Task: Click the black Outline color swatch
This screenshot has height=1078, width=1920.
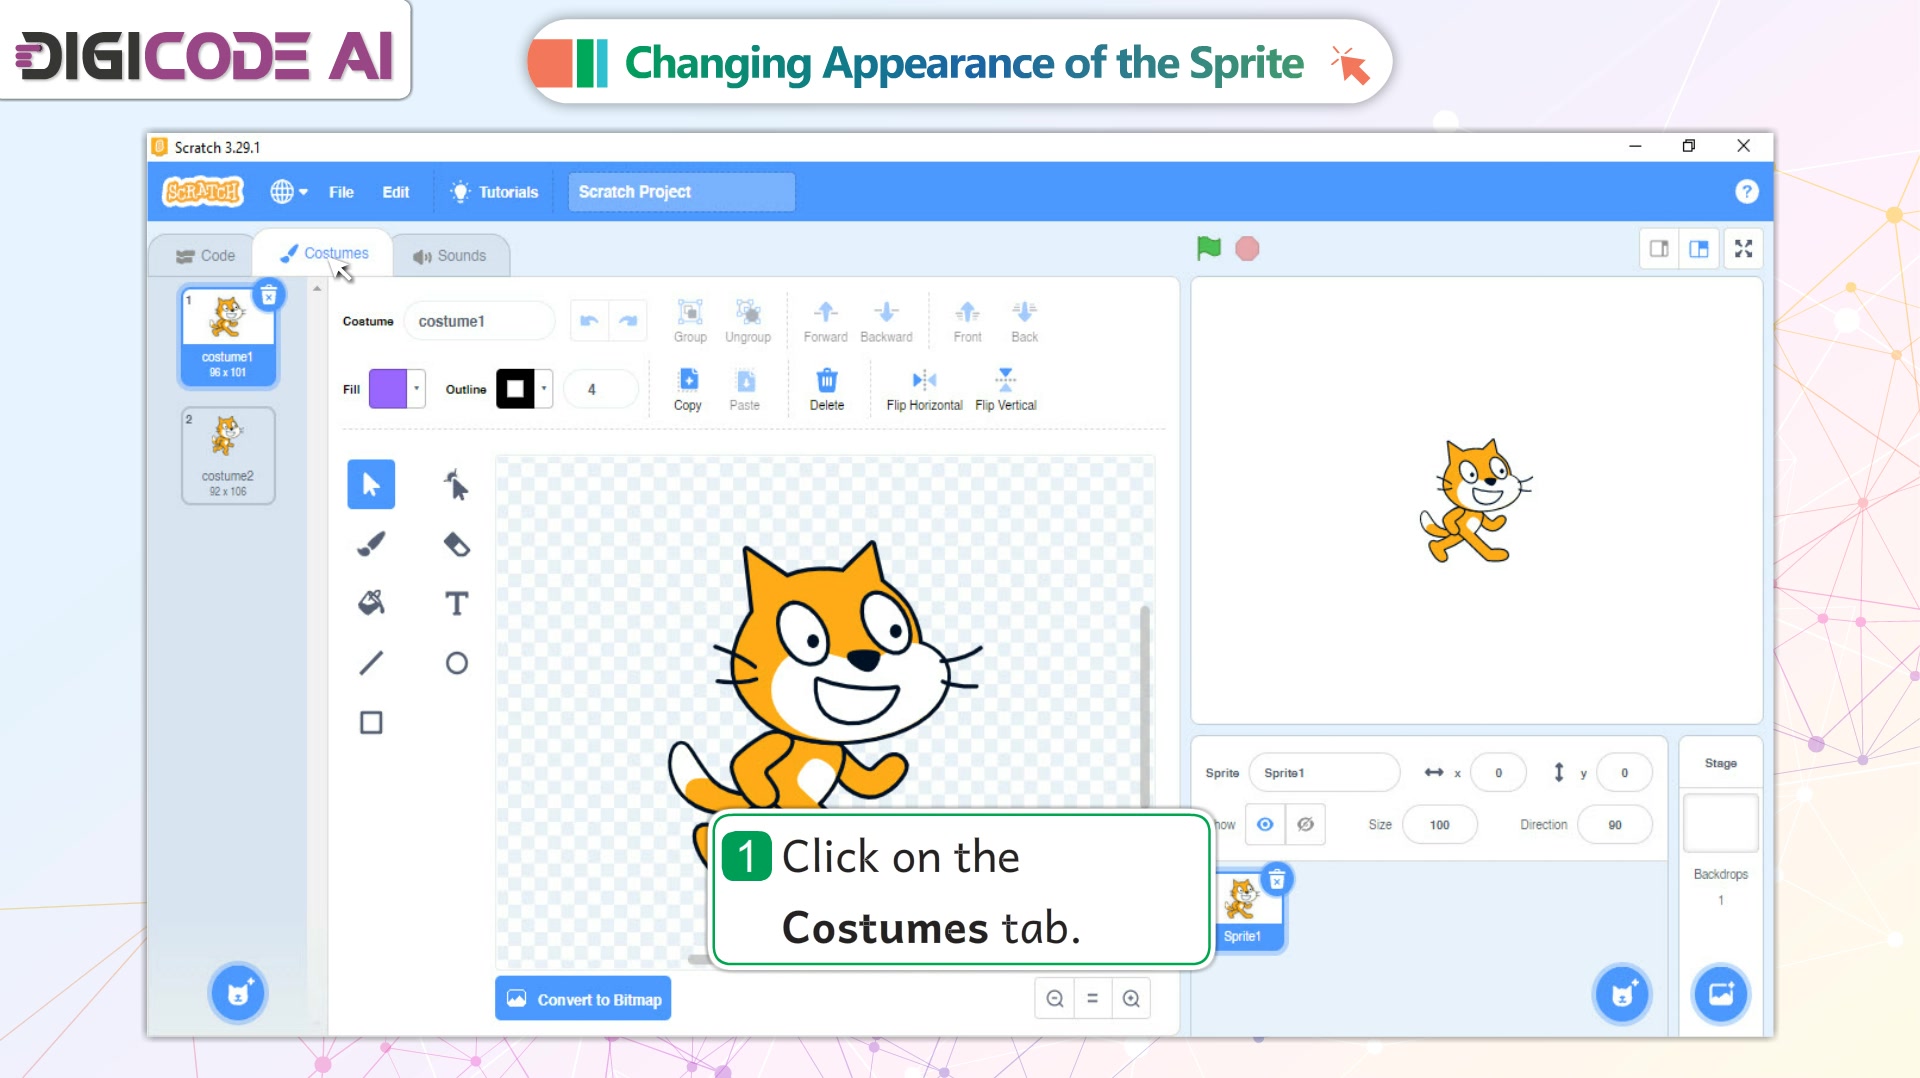Action: coord(515,389)
